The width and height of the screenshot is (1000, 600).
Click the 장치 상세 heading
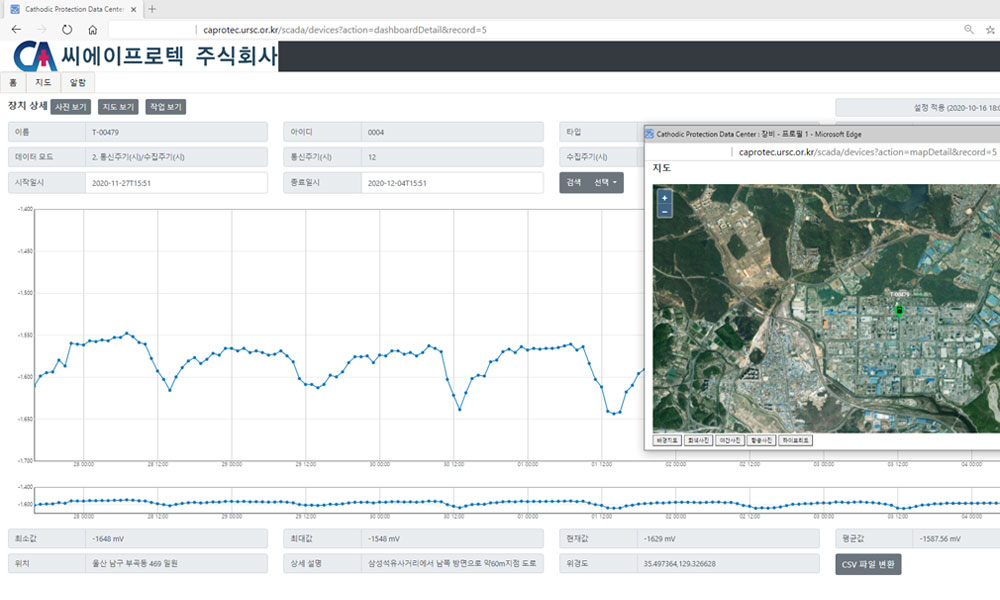click(x=27, y=106)
